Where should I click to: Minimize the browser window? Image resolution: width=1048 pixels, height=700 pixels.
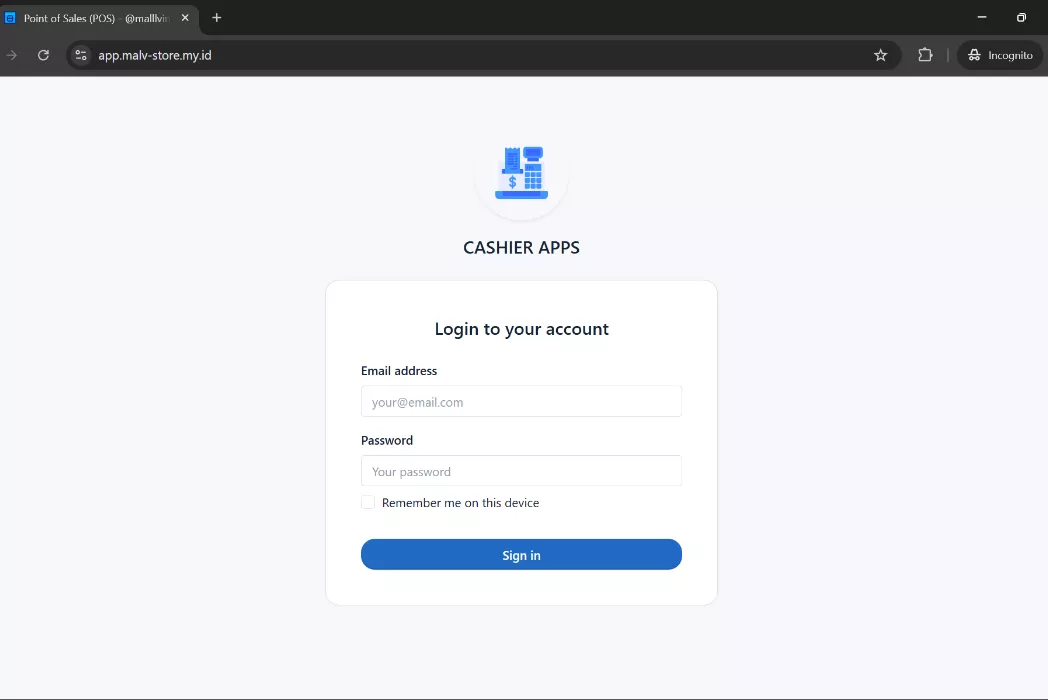pyautogui.click(x=982, y=17)
